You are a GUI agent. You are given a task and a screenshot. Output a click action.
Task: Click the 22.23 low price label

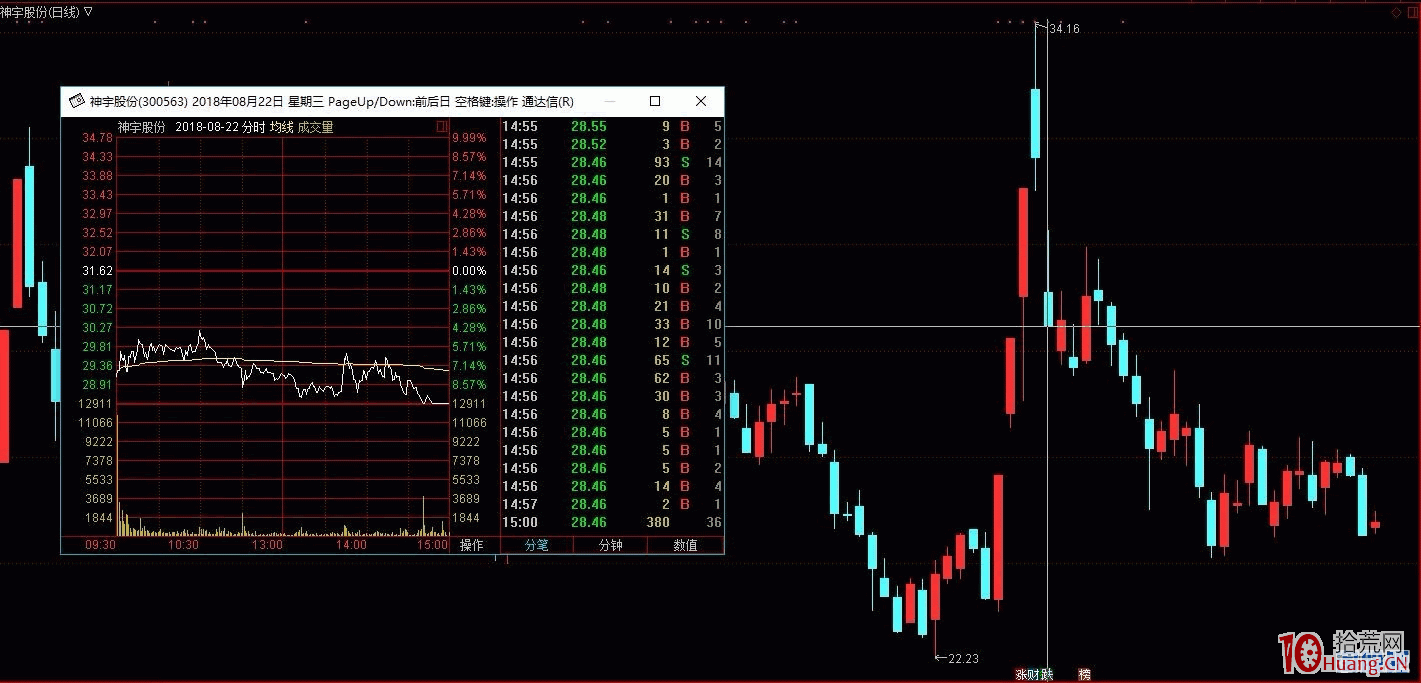pos(963,658)
